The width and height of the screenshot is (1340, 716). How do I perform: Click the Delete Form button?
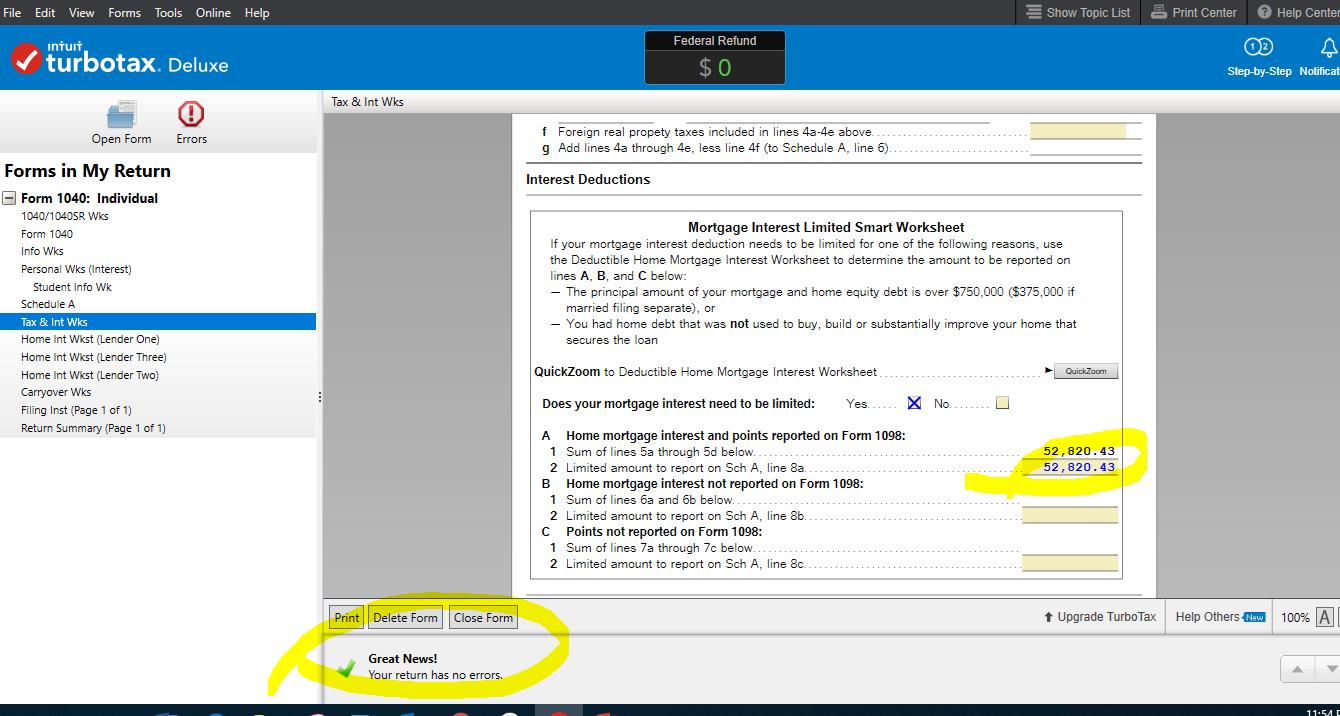405,618
